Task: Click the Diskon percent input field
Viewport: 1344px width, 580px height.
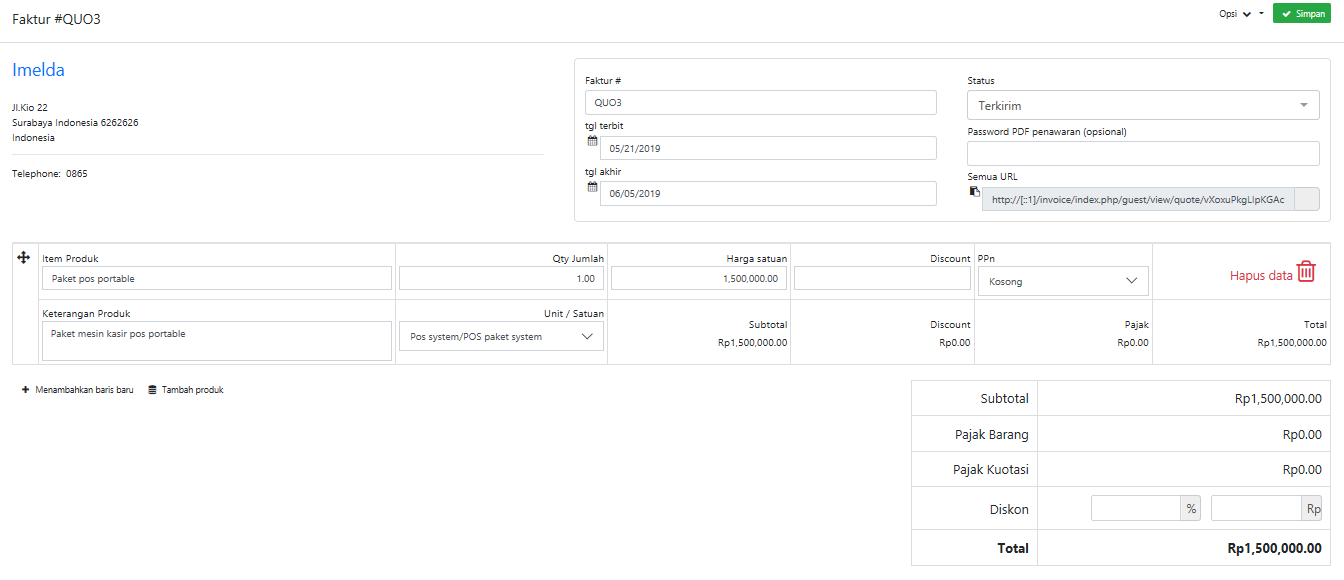Action: tap(1135, 509)
